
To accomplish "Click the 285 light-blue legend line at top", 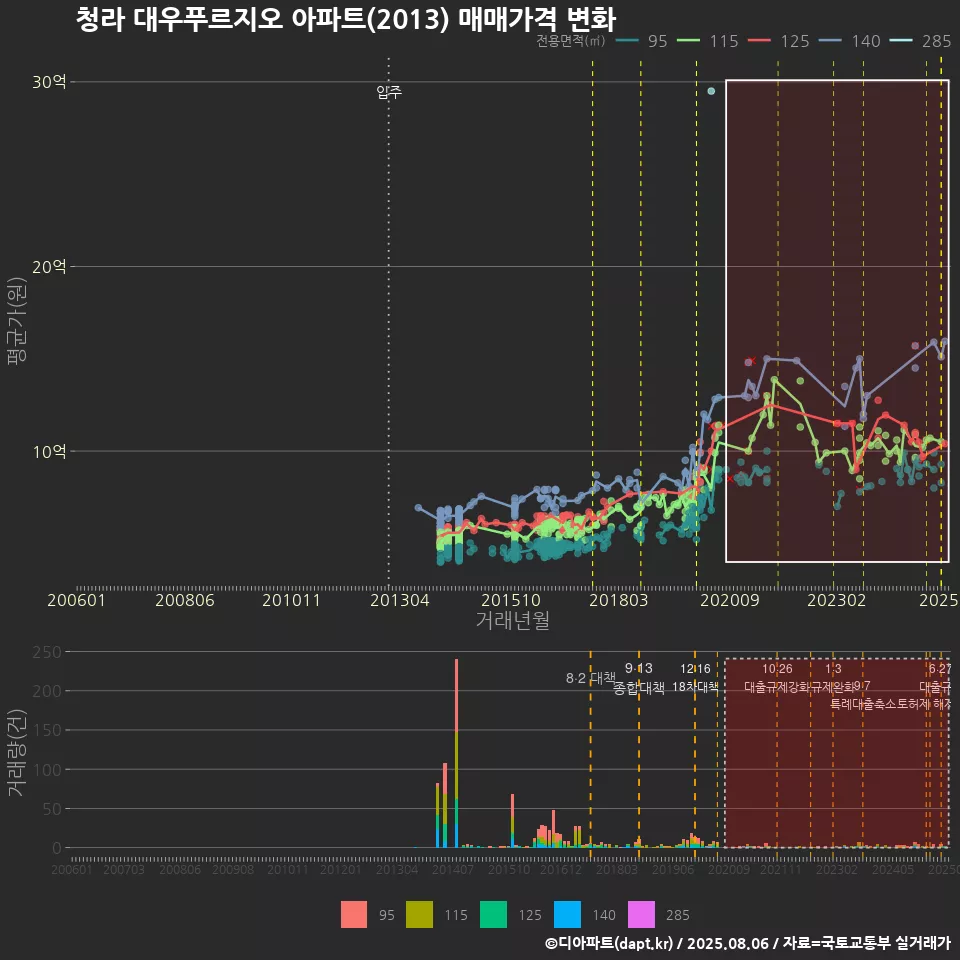I will point(901,41).
